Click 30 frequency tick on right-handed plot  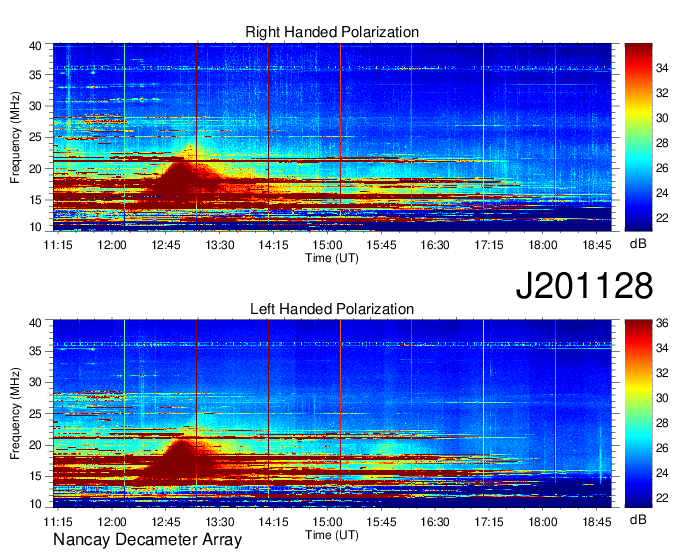pyautogui.click(x=35, y=106)
